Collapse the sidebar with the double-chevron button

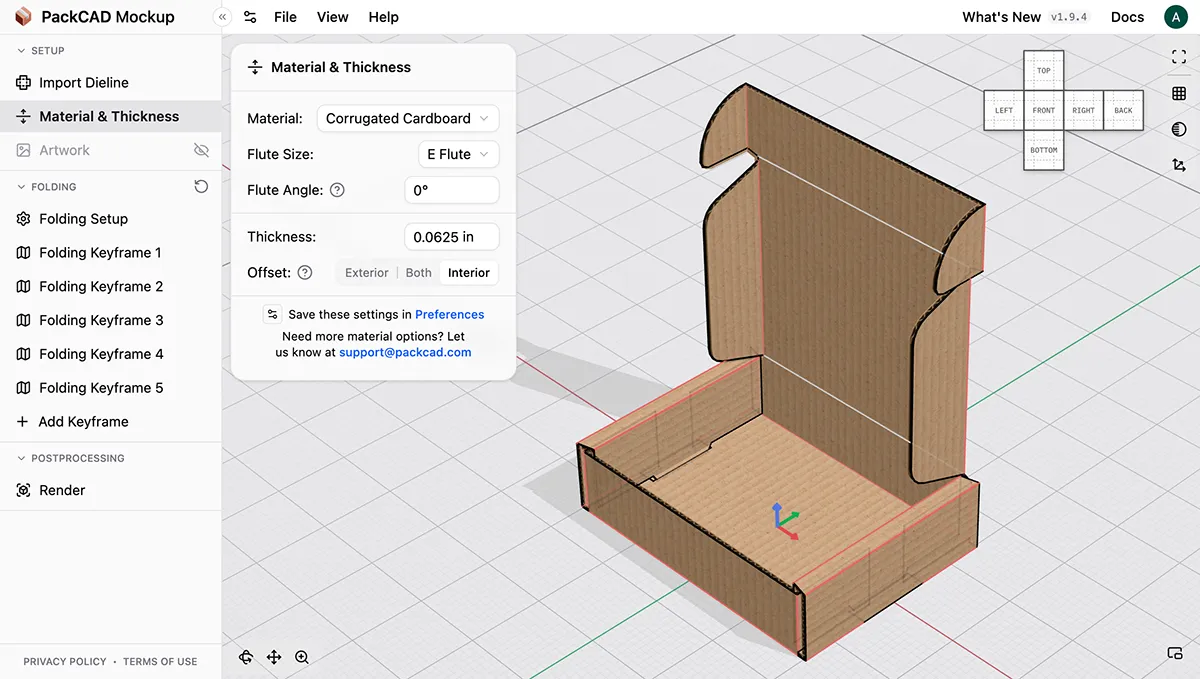[x=222, y=17]
